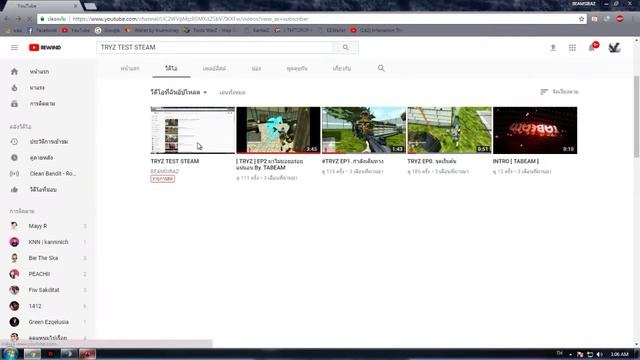Click thumbnail with 3:45 duration
The width and height of the screenshot is (640, 360).
pos(278,130)
